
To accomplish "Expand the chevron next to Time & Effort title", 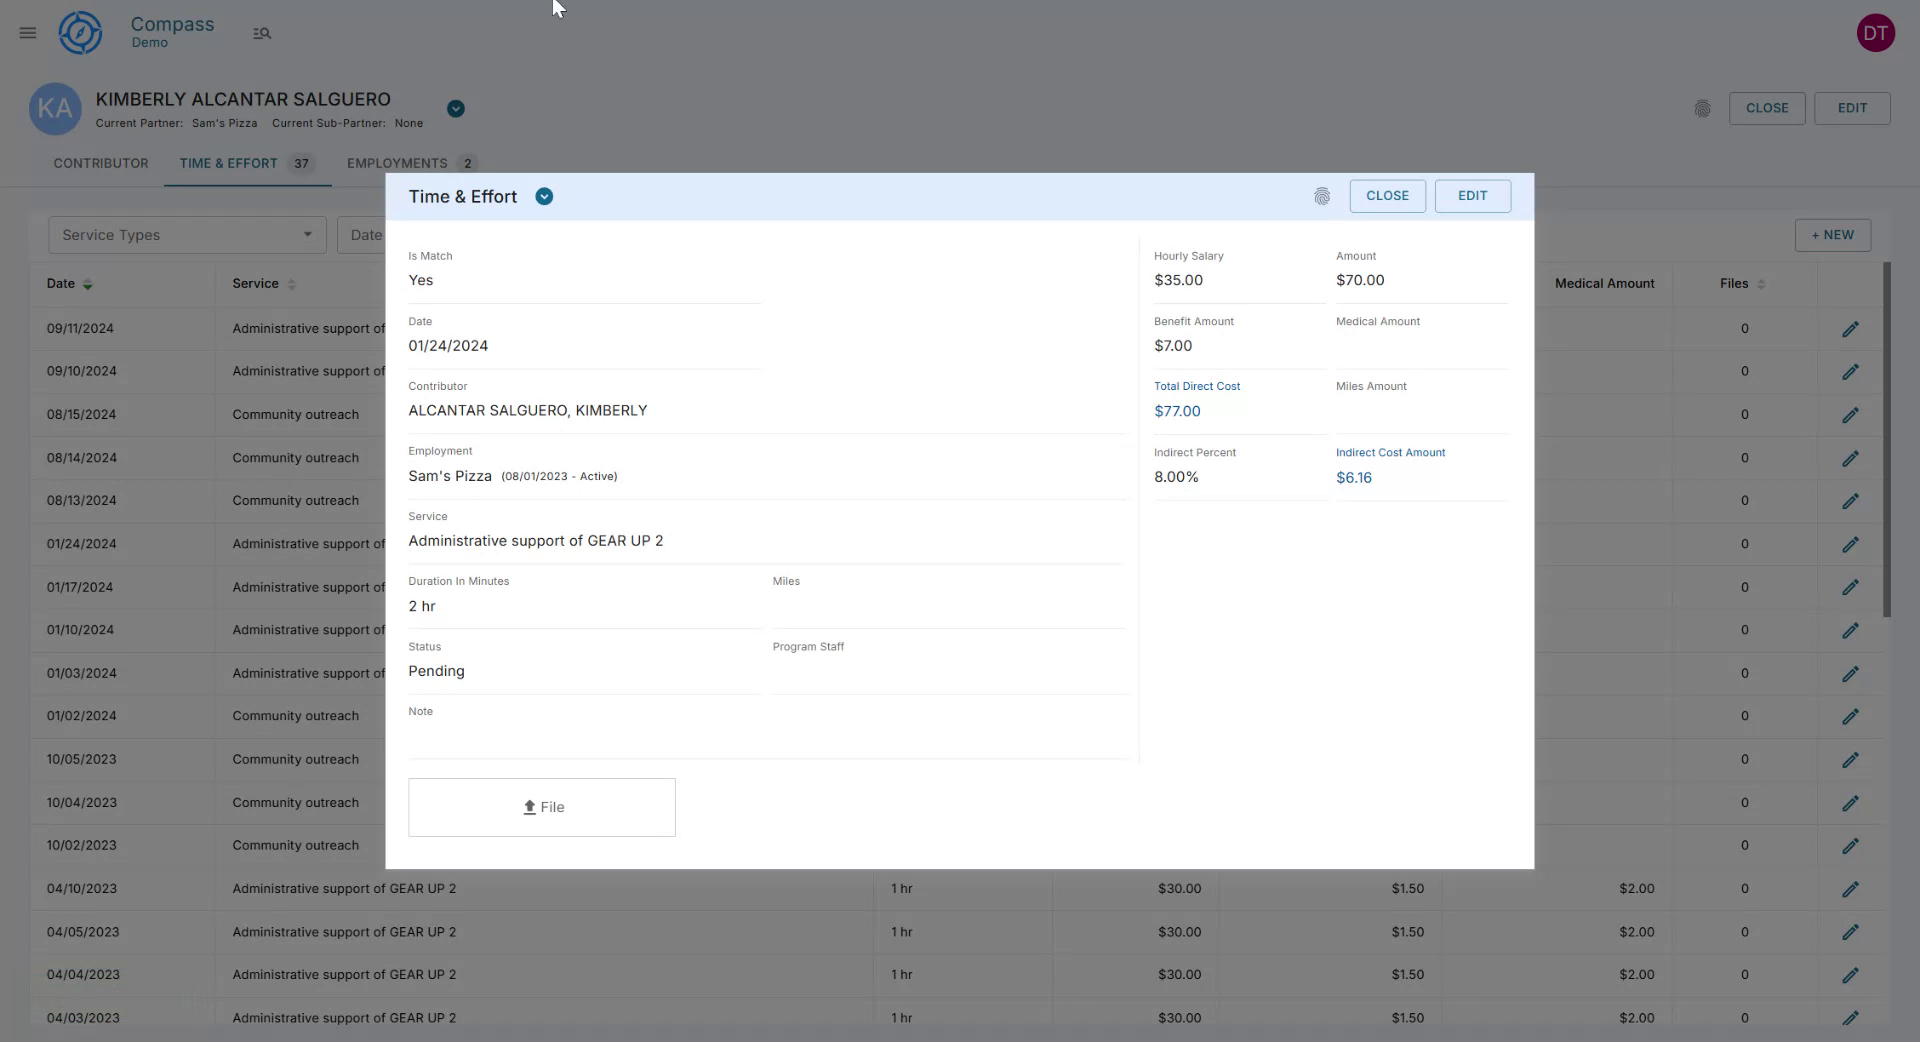I will 544,196.
